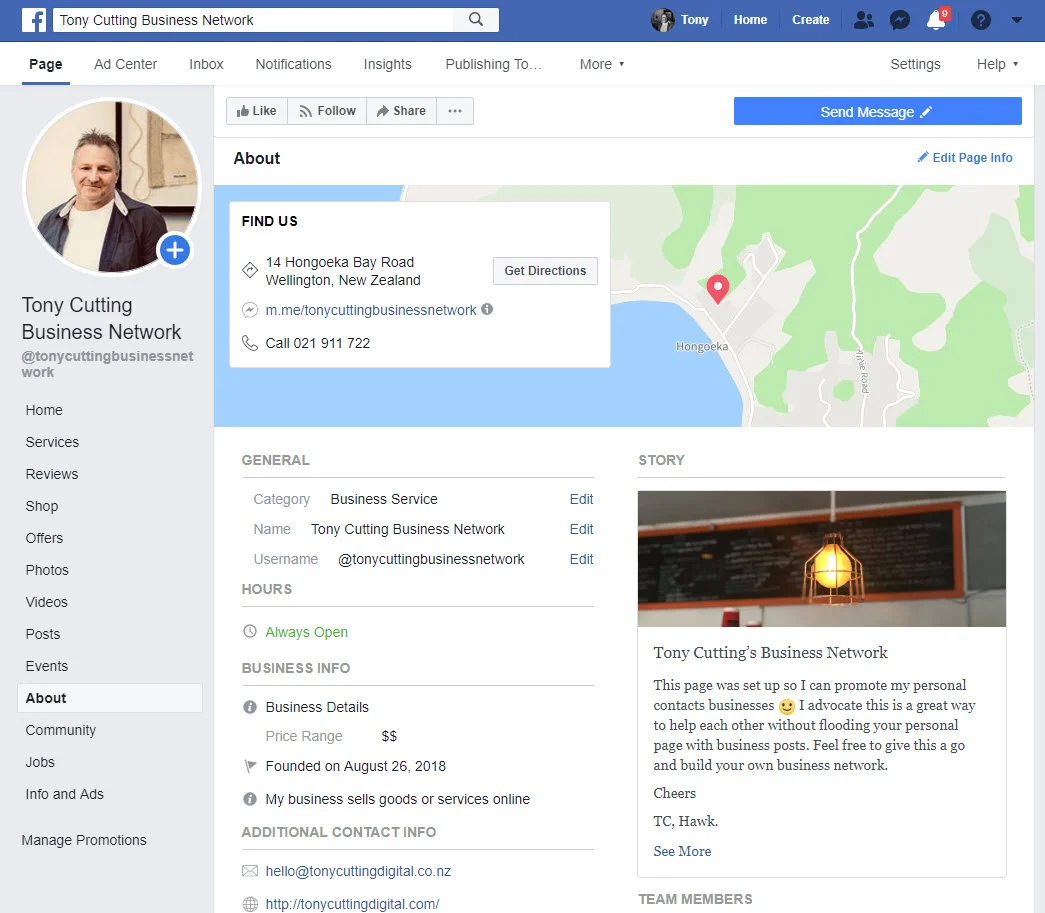Click the three-dots more actions button
The image size is (1045, 913).
(x=455, y=111)
